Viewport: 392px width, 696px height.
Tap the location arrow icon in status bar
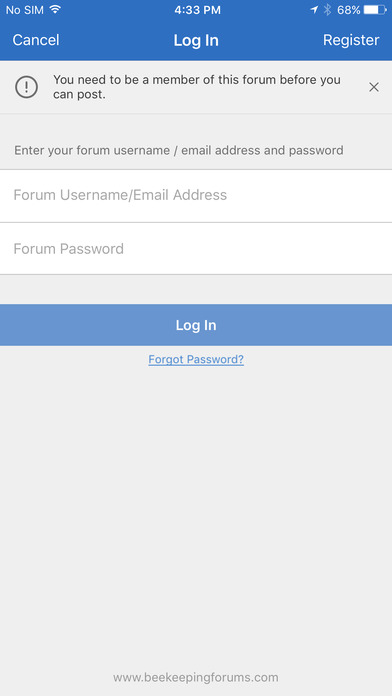314,10
